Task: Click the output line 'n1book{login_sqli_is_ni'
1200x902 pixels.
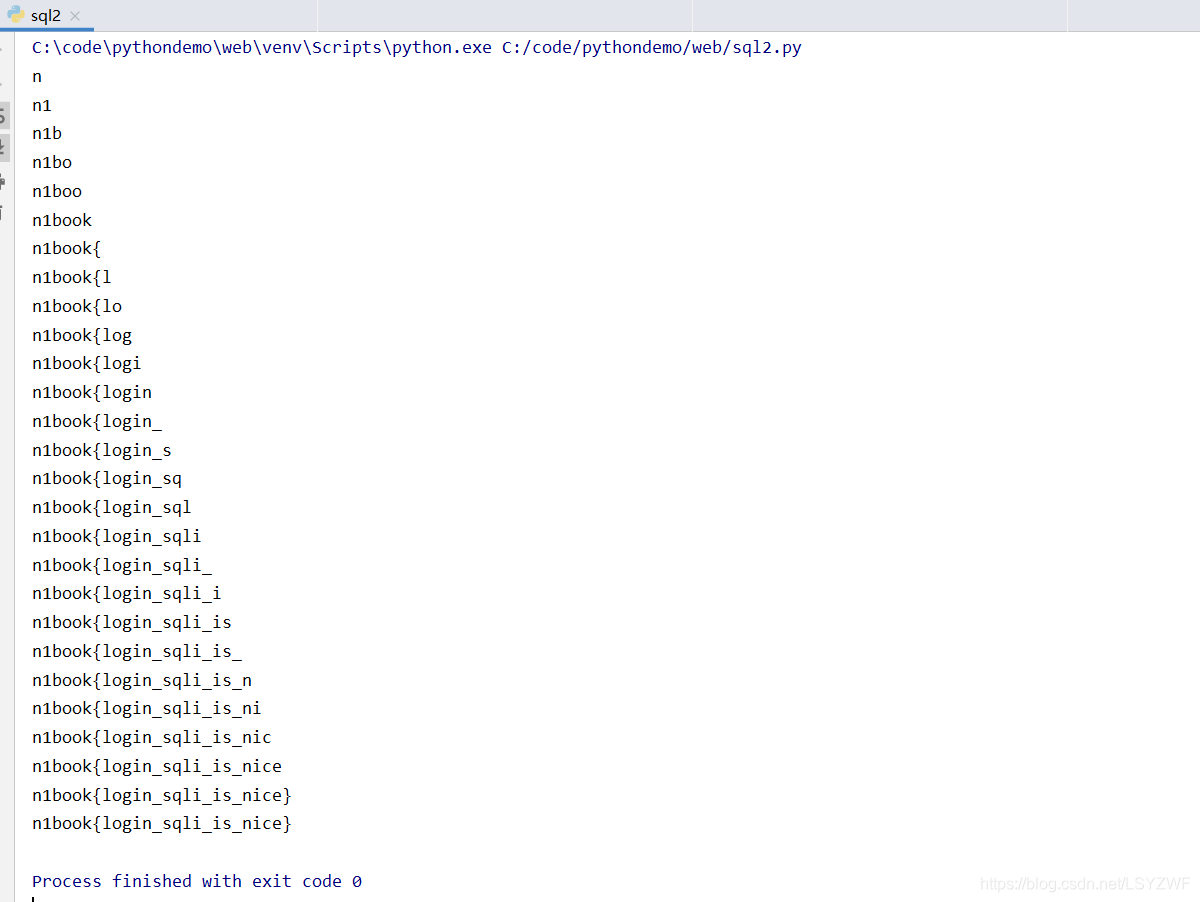Action: pos(147,708)
